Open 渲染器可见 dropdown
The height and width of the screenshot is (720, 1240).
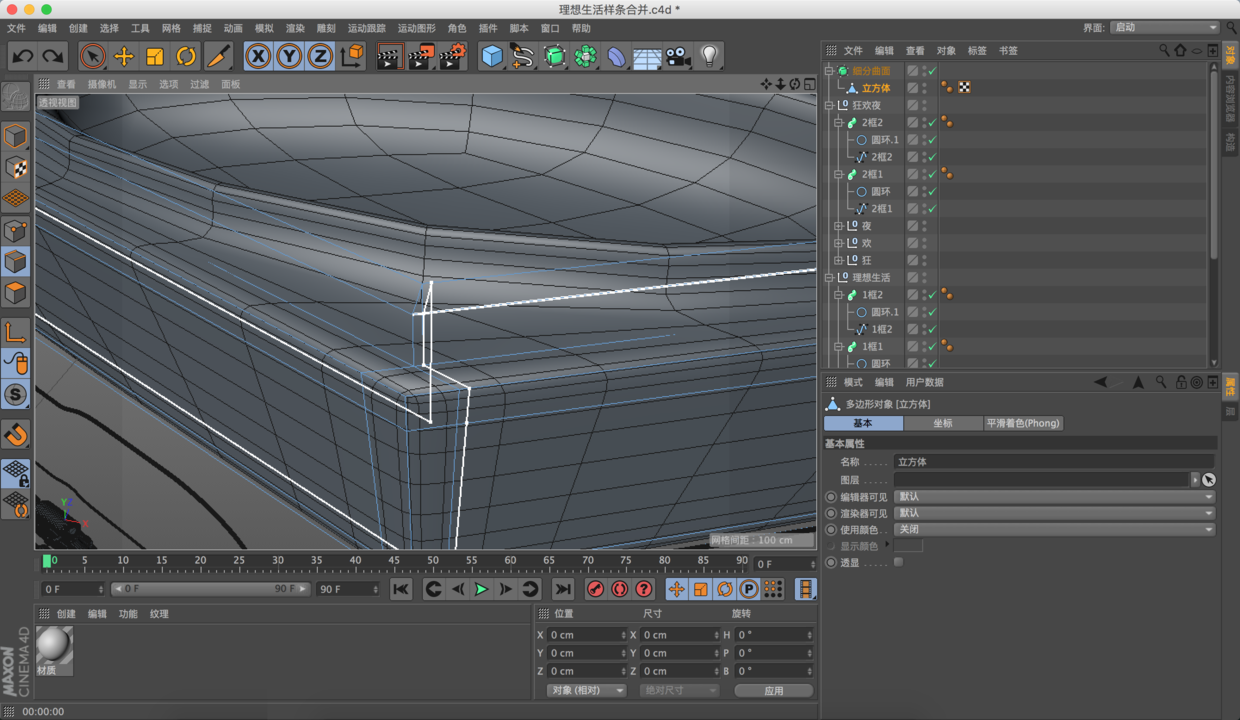tap(1055, 513)
